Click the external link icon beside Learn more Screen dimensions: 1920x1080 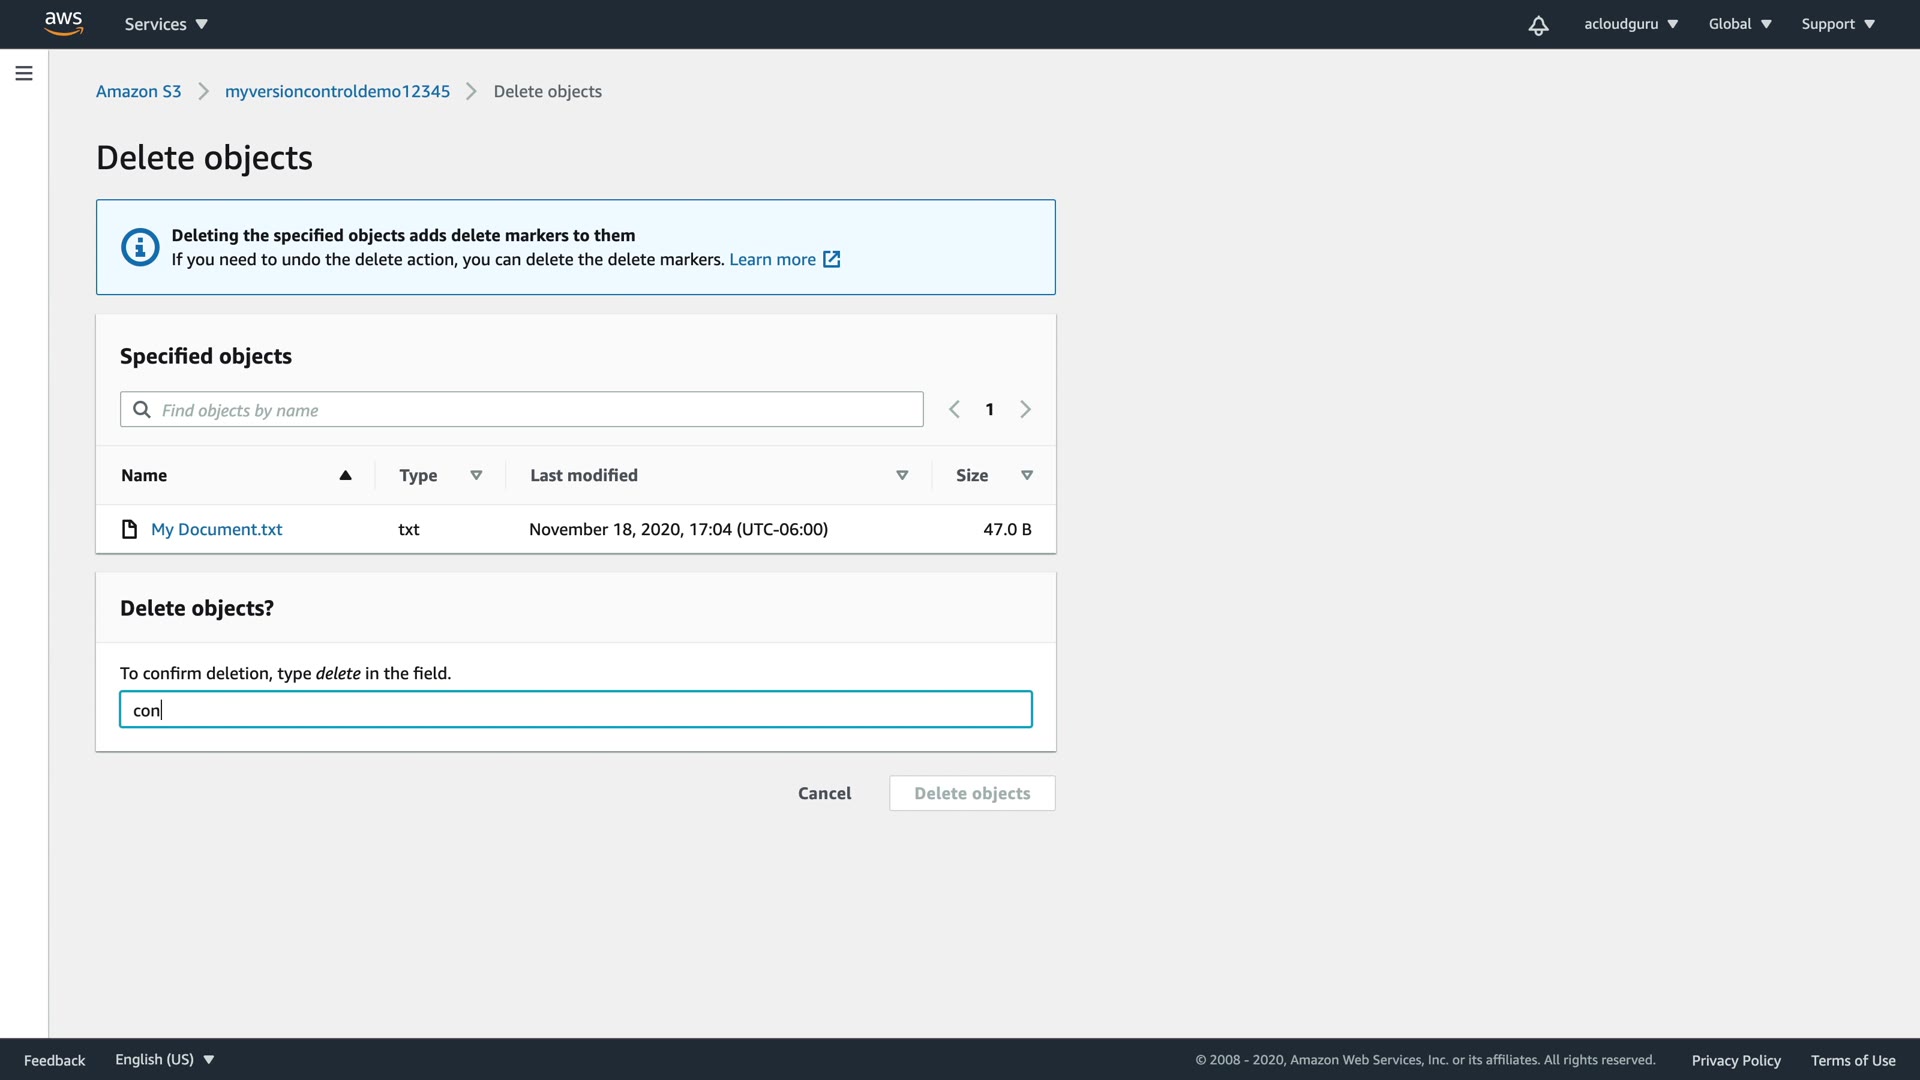click(x=831, y=259)
